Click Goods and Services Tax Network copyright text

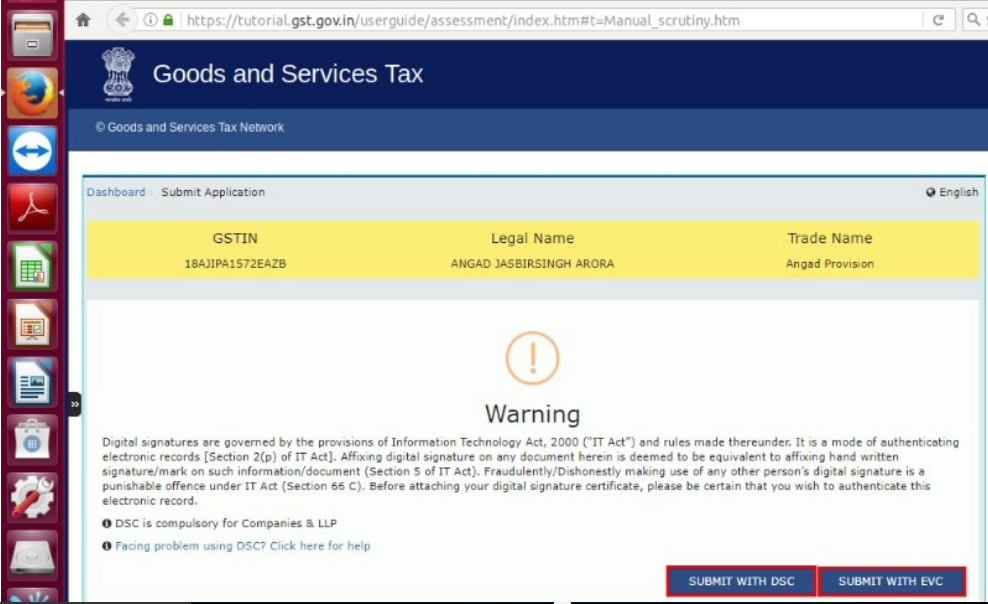[190, 127]
